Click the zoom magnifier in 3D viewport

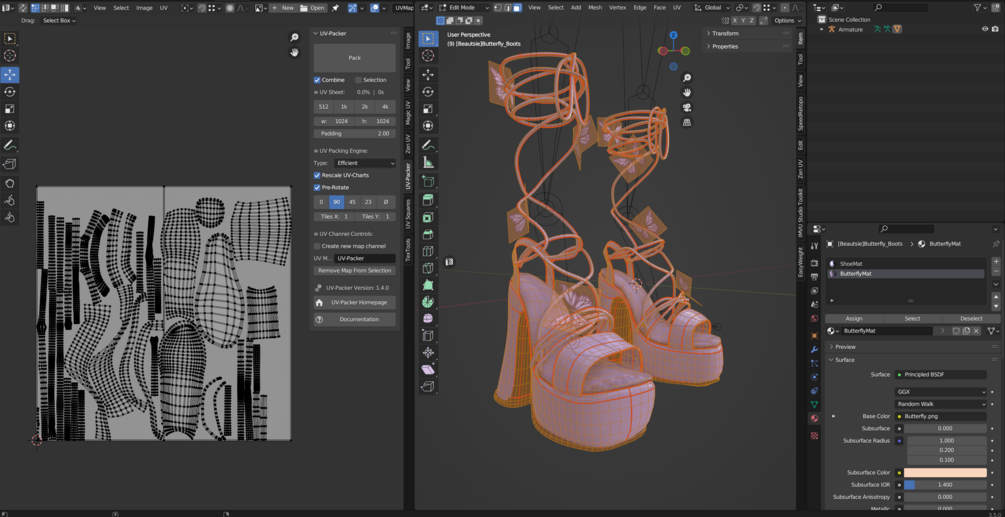[686, 78]
